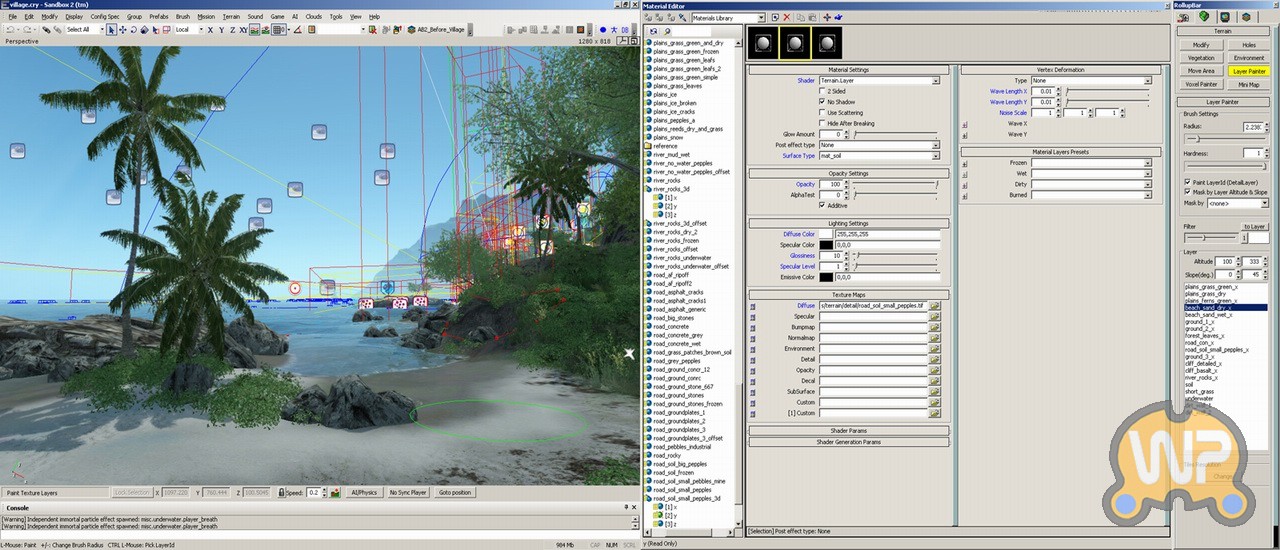Enable the 2 Sided checkbox

(822, 91)
